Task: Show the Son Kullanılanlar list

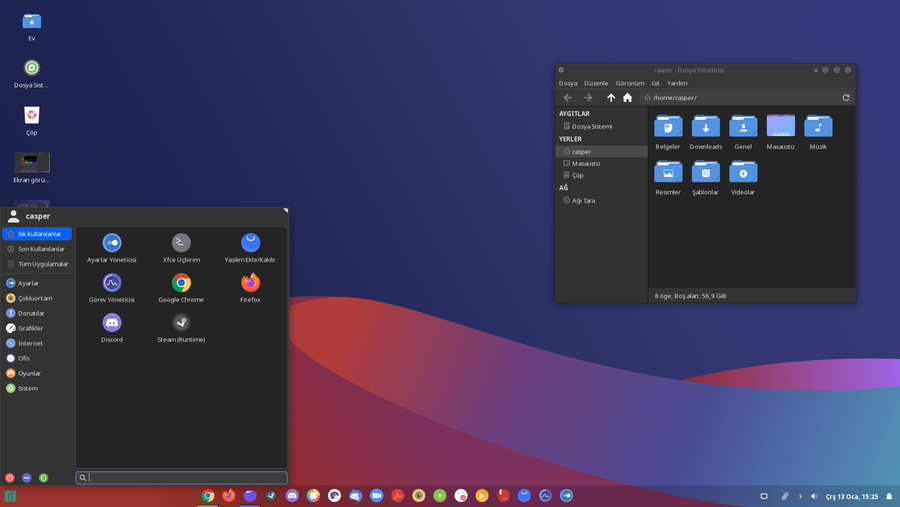Action: coord(38,249)
